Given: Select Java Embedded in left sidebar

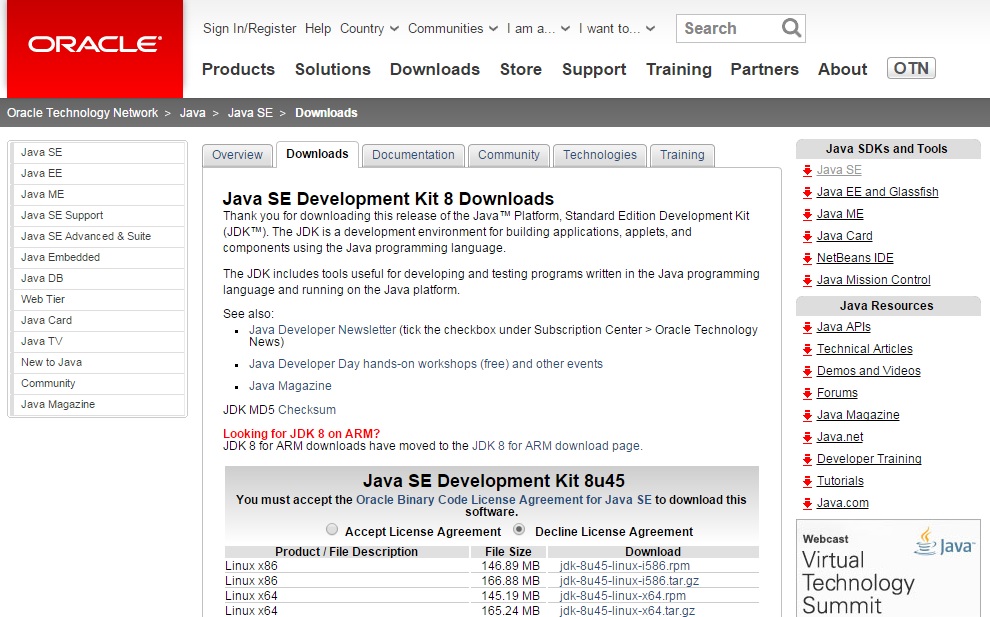Looking at the screenshot, I should [x=60, y=257].
